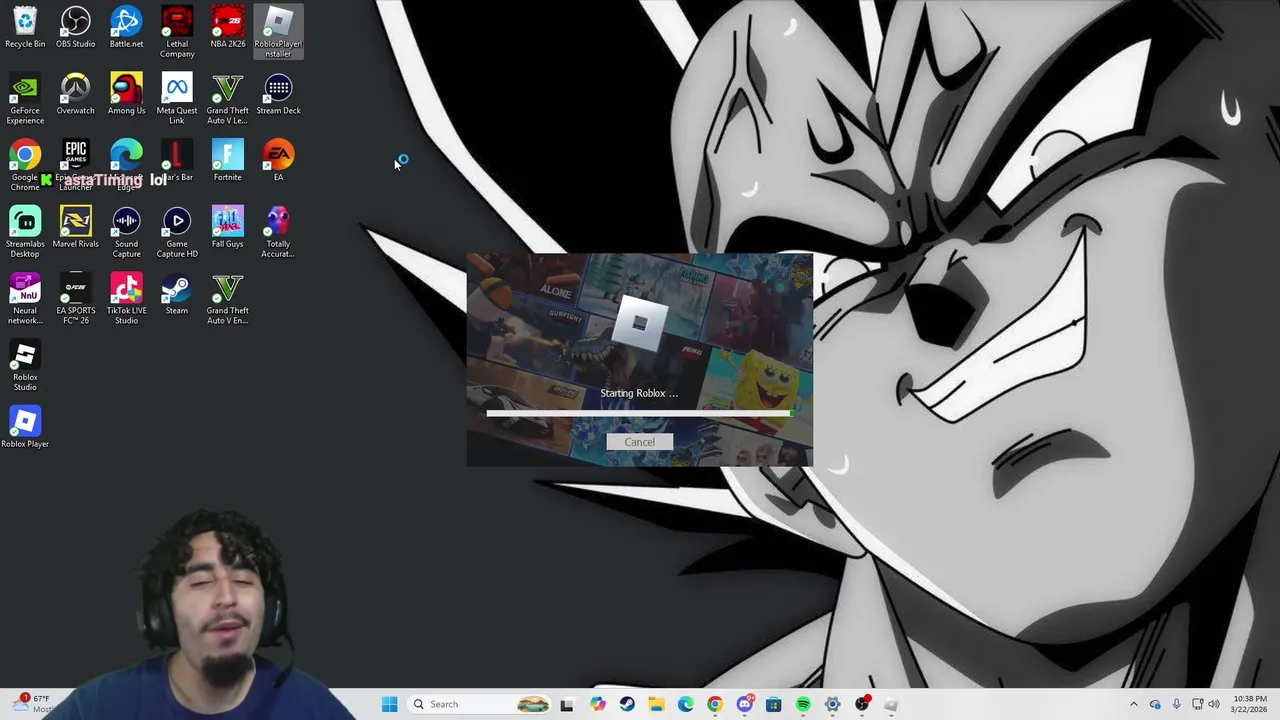Select the Totally Accurate desktop icon
Screen dimensions: 1280x720
point(278,232)
